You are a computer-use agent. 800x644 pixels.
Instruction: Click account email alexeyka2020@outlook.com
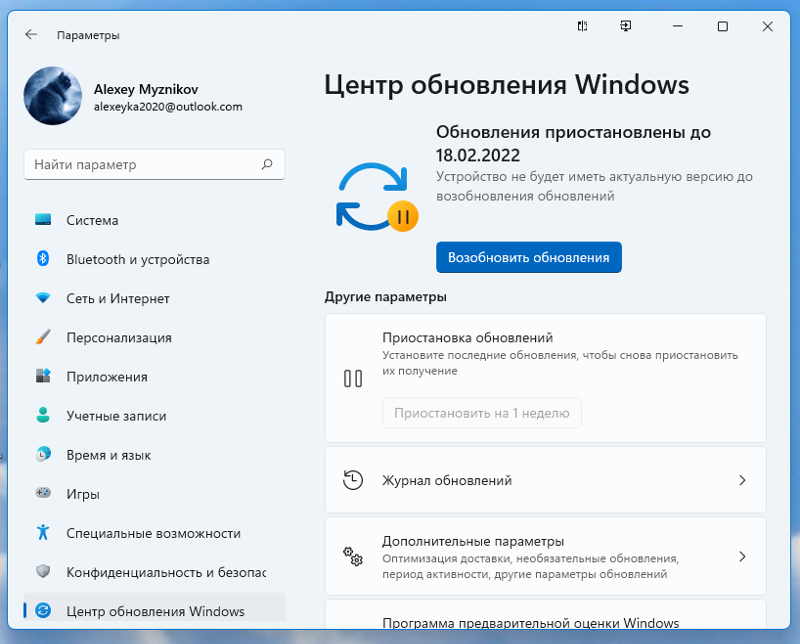[168, 107]
